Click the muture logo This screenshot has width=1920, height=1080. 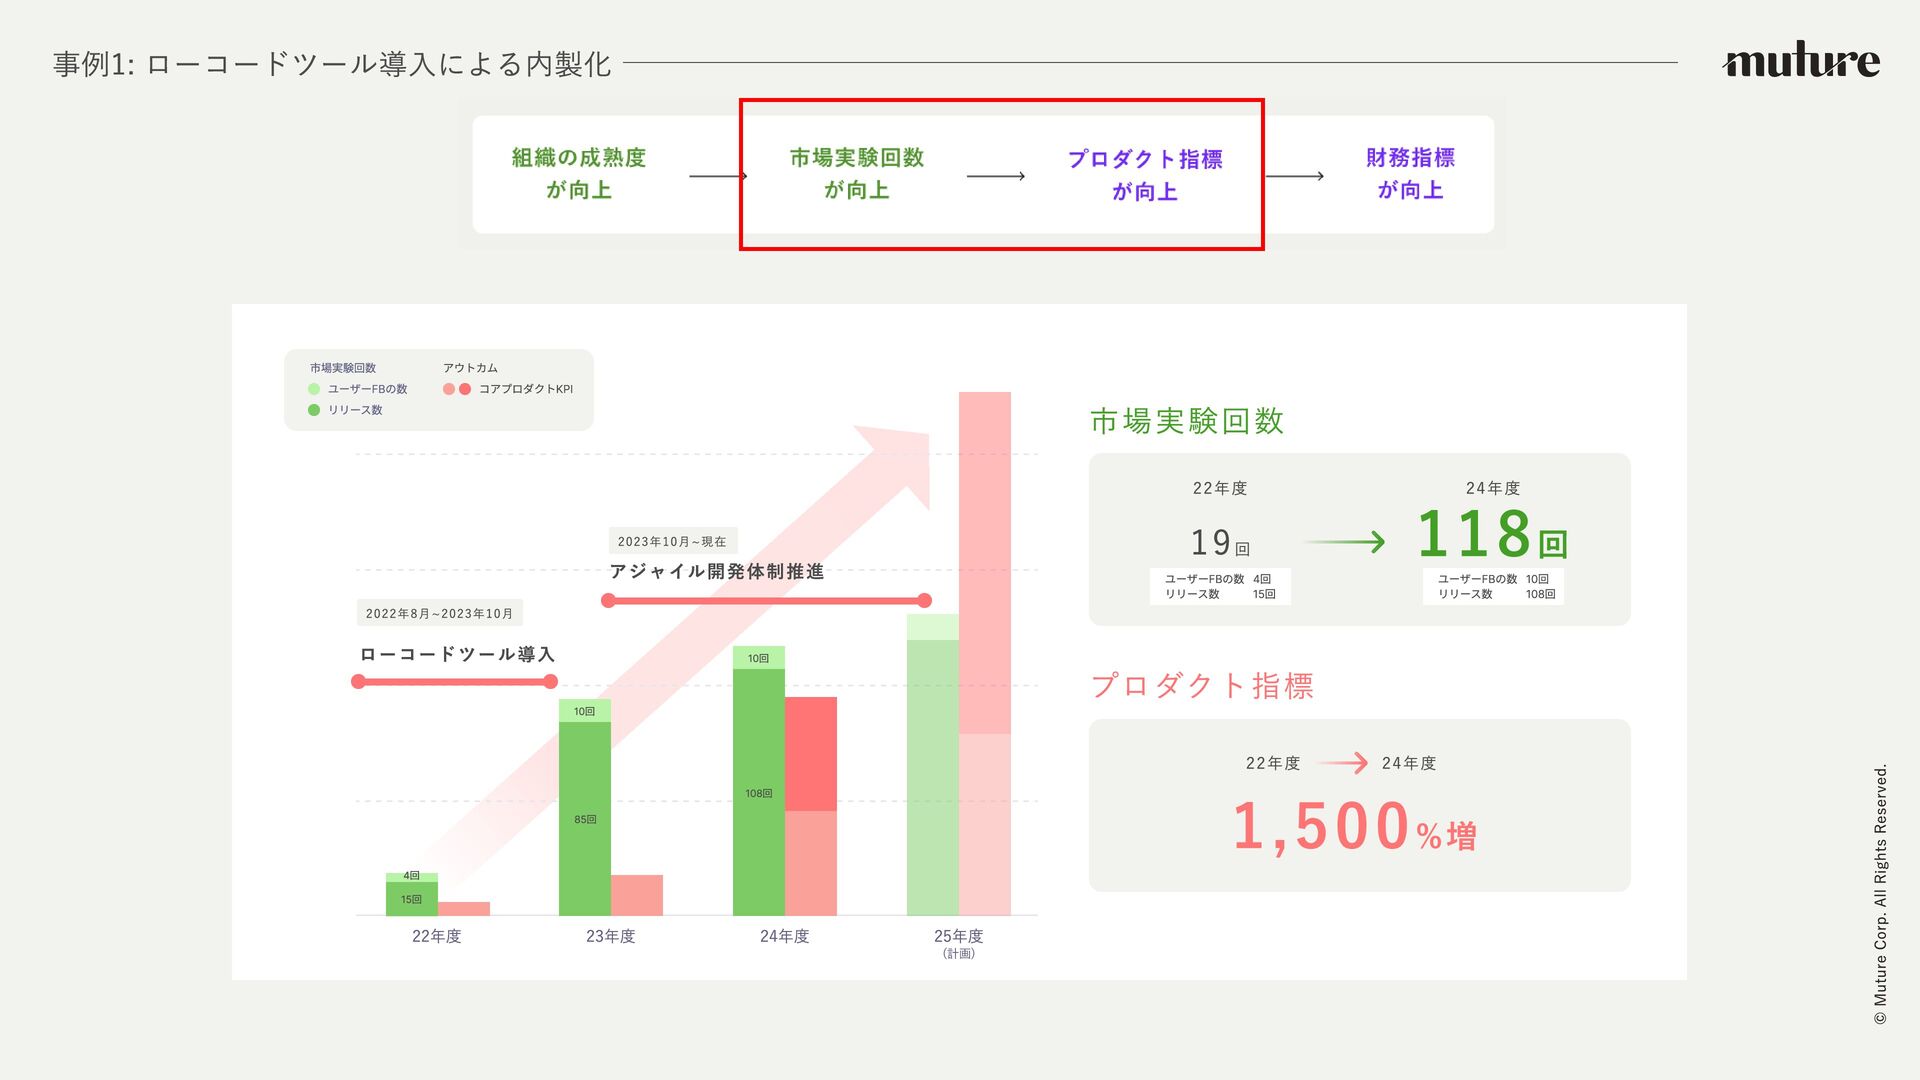click(x=1801, y=60)
